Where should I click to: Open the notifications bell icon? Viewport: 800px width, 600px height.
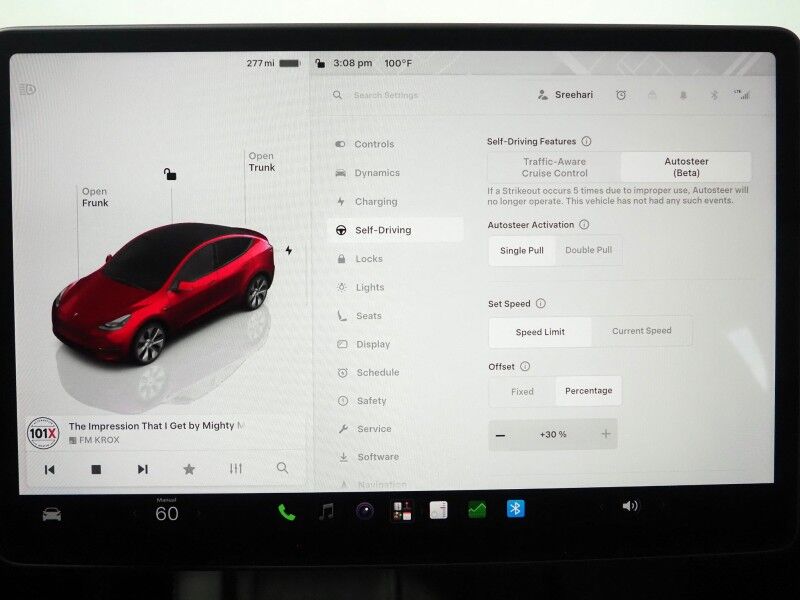click(683, 95)
